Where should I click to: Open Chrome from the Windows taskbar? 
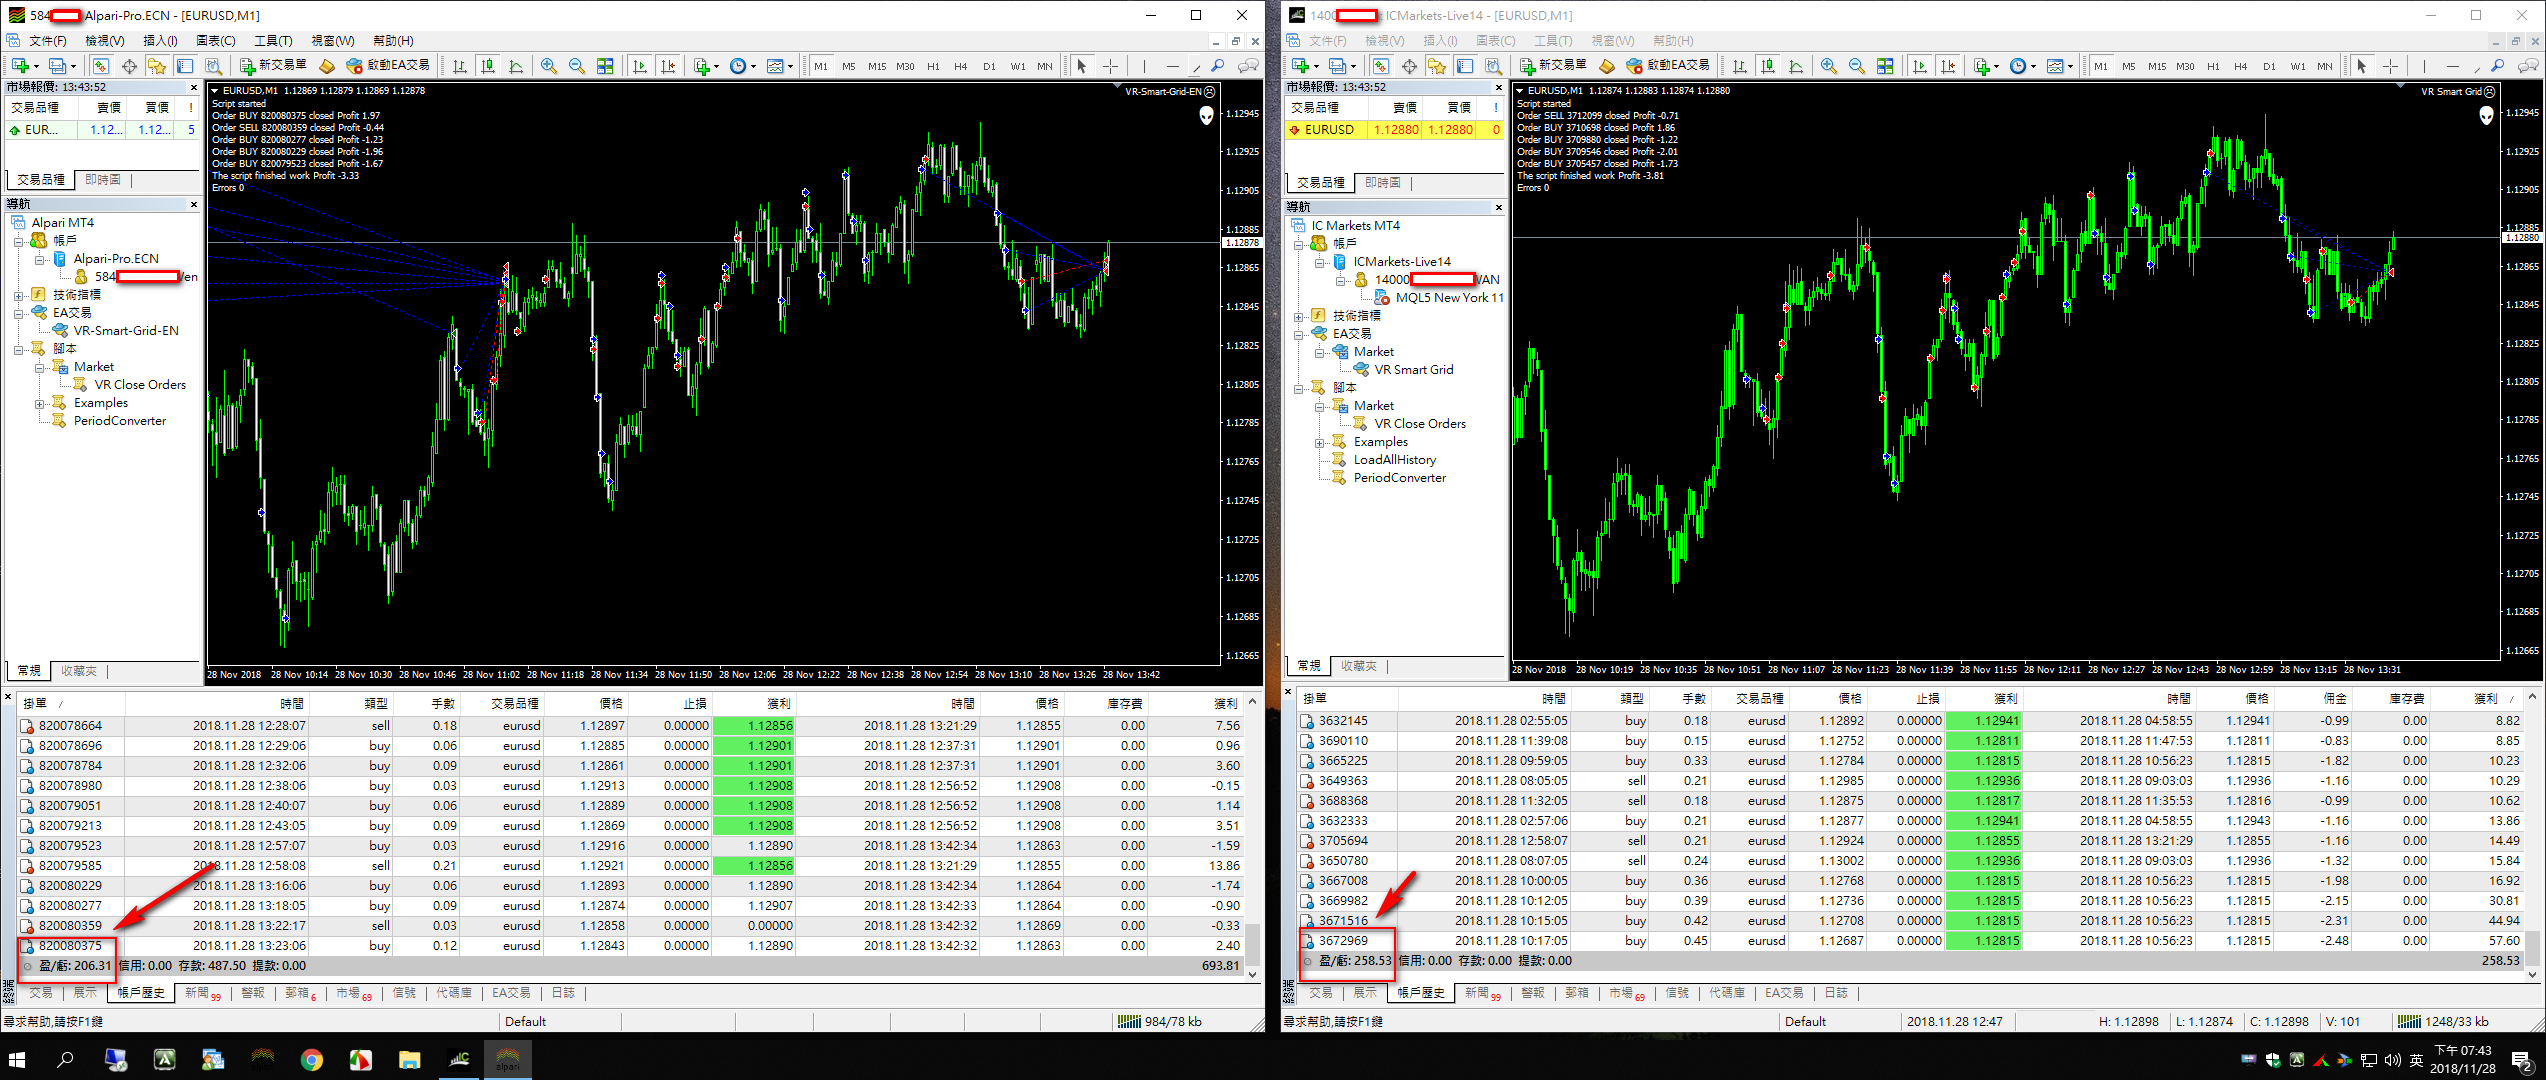[x=312, y=1060]
